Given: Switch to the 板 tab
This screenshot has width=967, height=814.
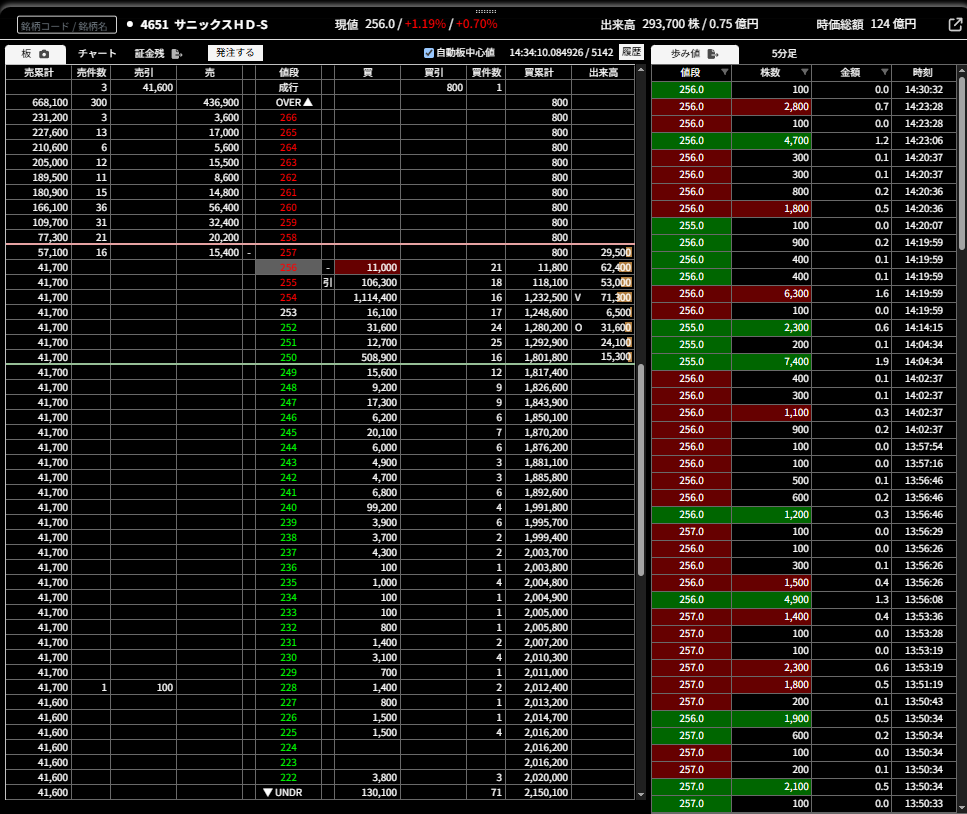Looking at the screenshot, I should [x=35, y=54].
